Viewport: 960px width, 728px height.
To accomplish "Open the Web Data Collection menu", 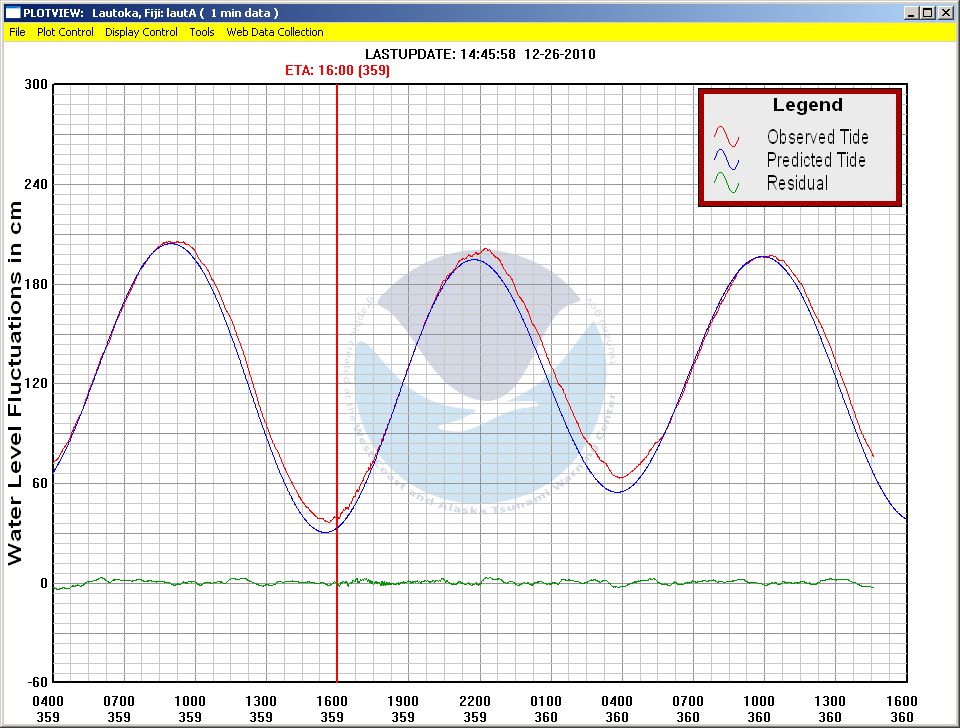I will 275,32.
